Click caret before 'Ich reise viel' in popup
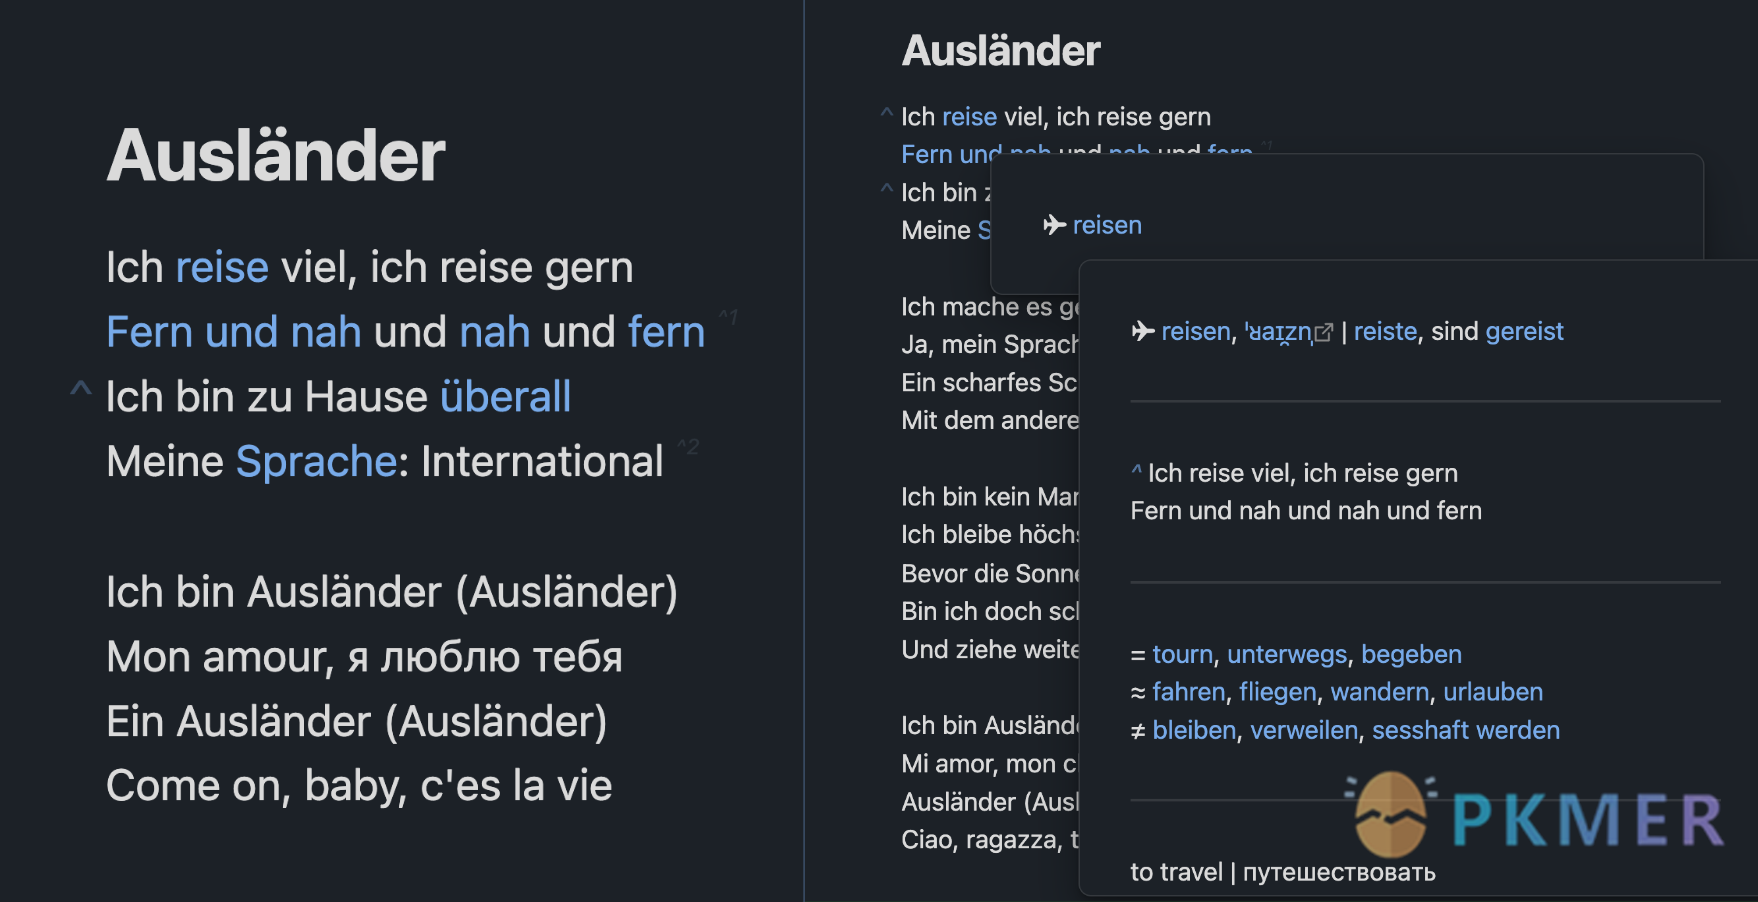 click(x=1136, y=469)
